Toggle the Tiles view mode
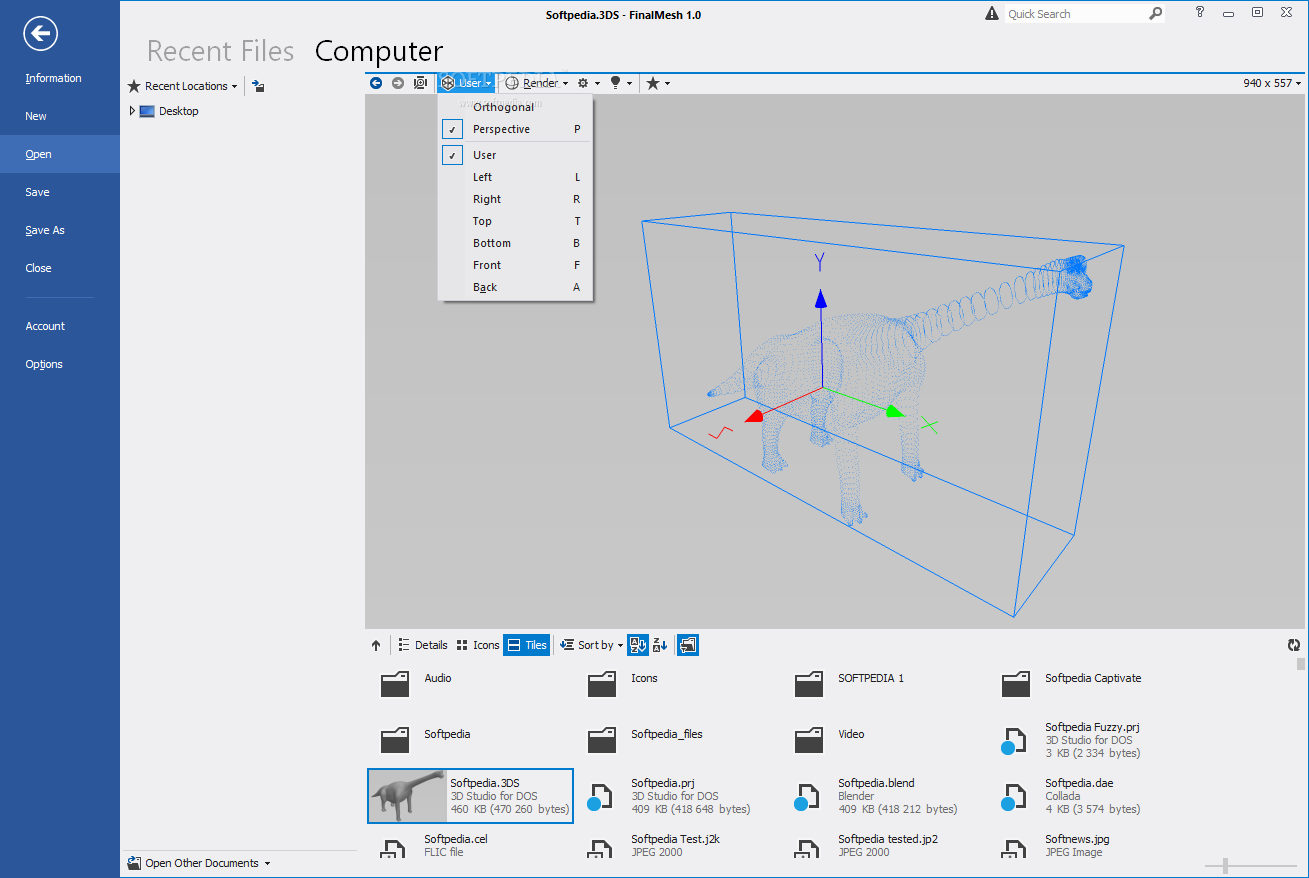1309x878 pixels. point(527,645)
